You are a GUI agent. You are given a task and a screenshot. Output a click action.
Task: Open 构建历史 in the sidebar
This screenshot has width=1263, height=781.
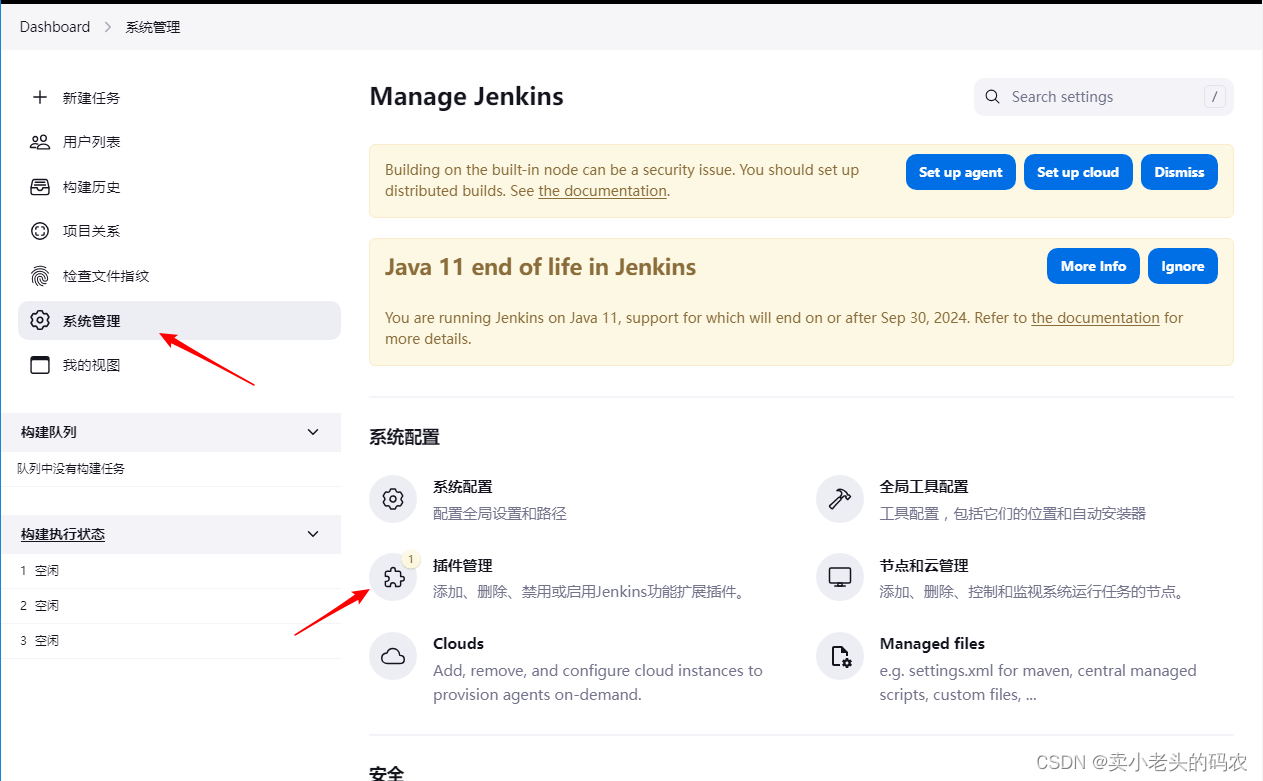point(180,187)
